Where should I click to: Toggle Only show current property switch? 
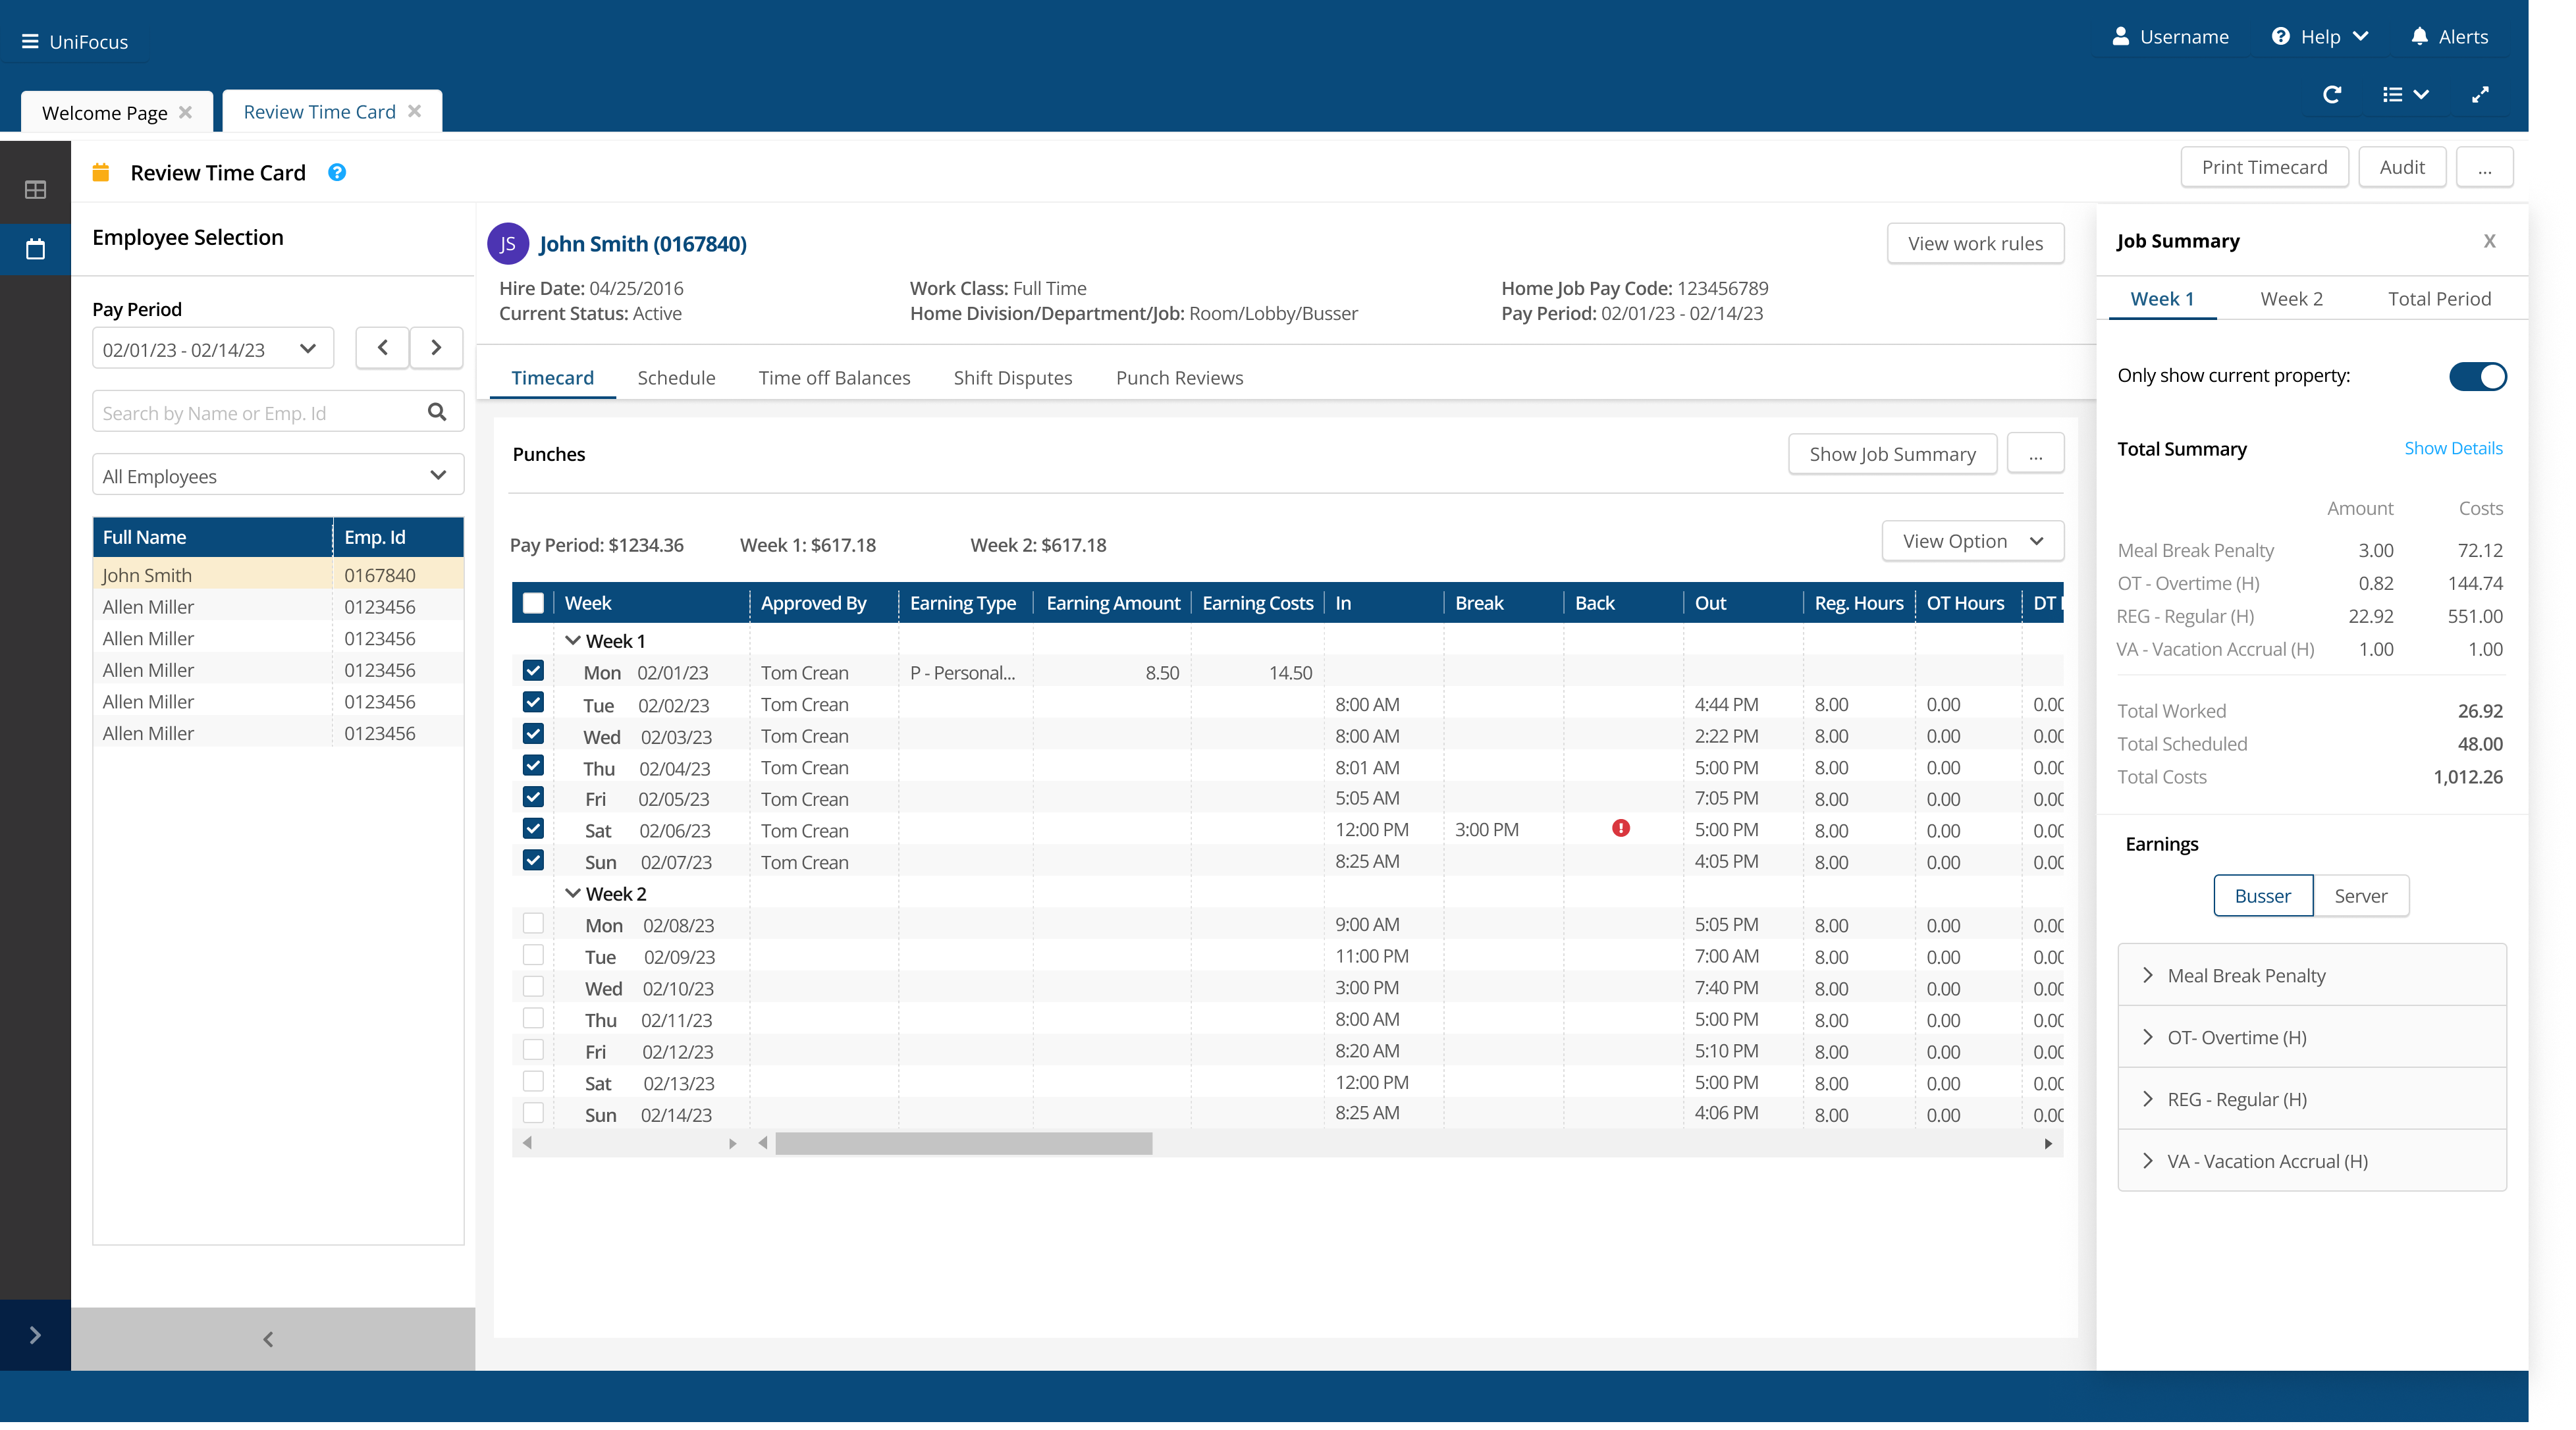[2477, 376]
